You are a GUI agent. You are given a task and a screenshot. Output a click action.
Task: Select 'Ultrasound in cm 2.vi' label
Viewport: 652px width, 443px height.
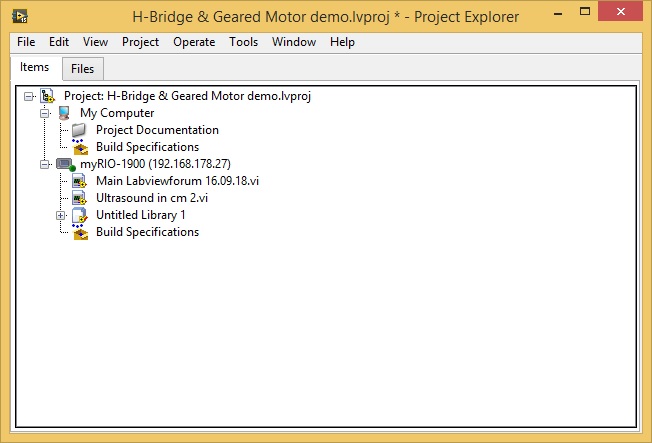tap(152, 198)
